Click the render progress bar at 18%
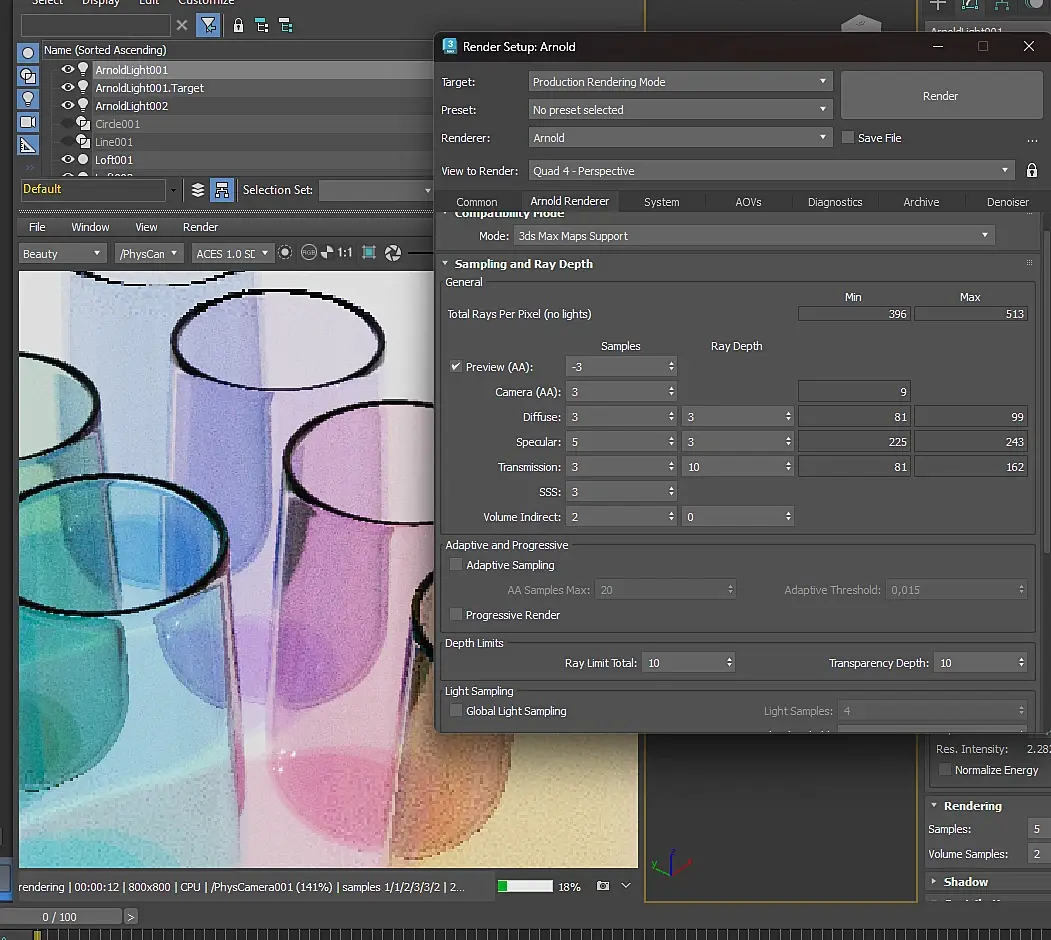The width and height of the screenshot is (1051, 940). 525,886
